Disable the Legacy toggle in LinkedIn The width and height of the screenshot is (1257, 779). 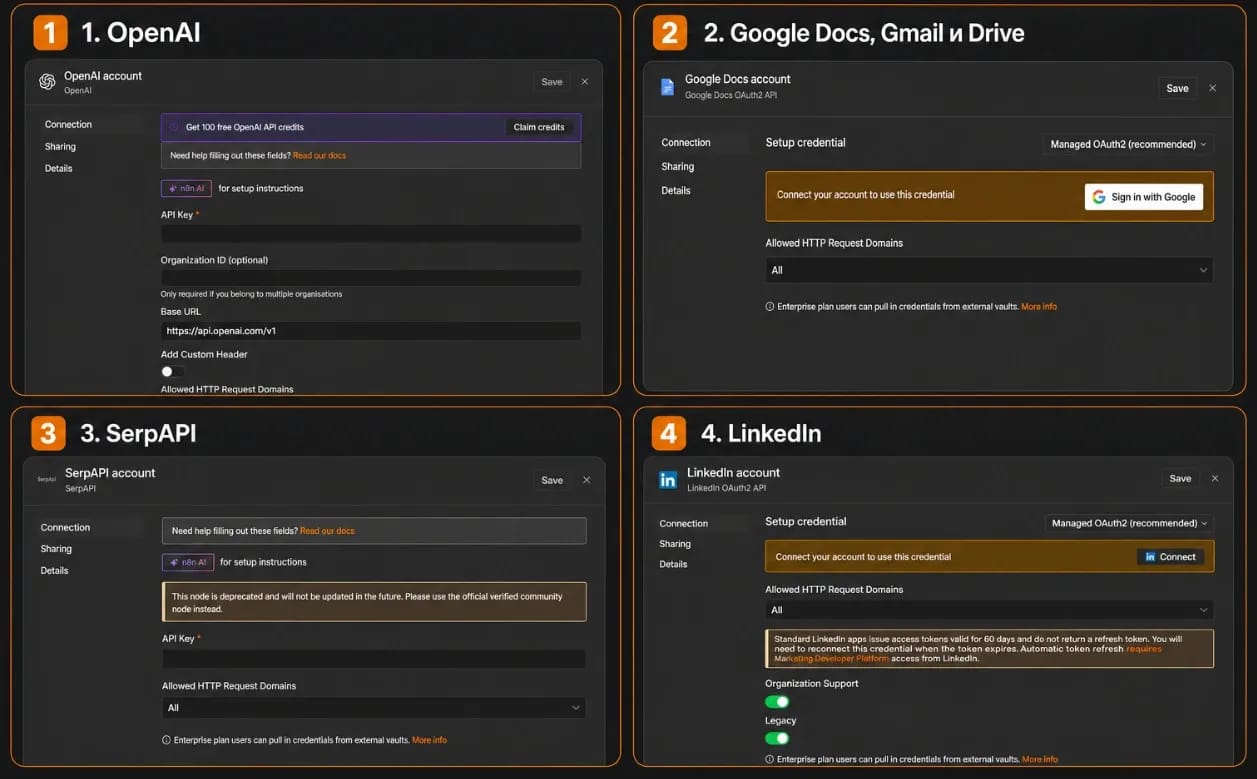pyautogui.click(x=777, y=738)
